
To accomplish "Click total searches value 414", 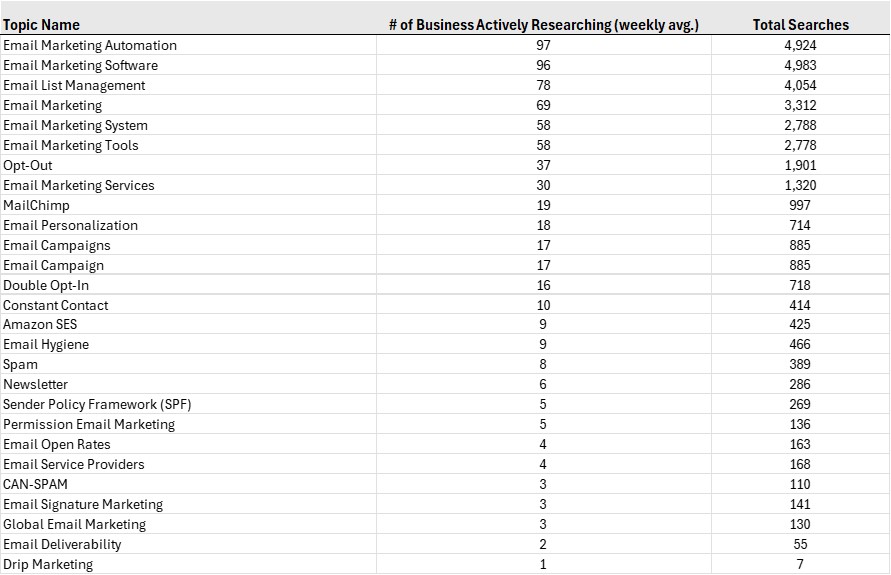I will [x=800, y=305].
